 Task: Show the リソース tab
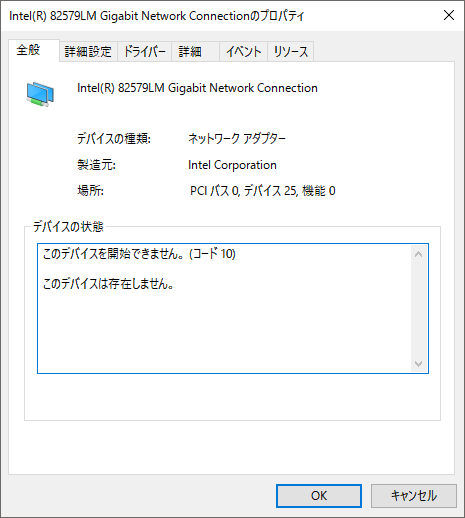coord(290,52)
